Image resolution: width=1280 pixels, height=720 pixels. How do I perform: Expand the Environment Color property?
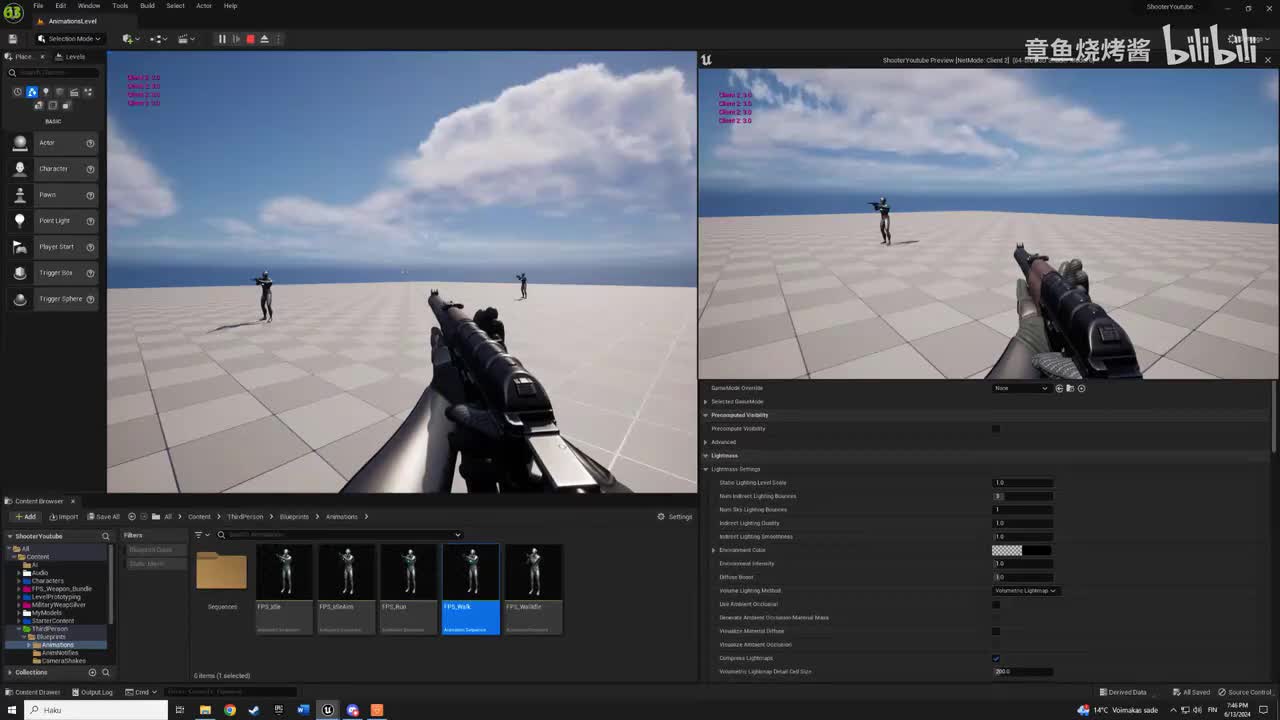pyautogui.click(x=713, y=550)
